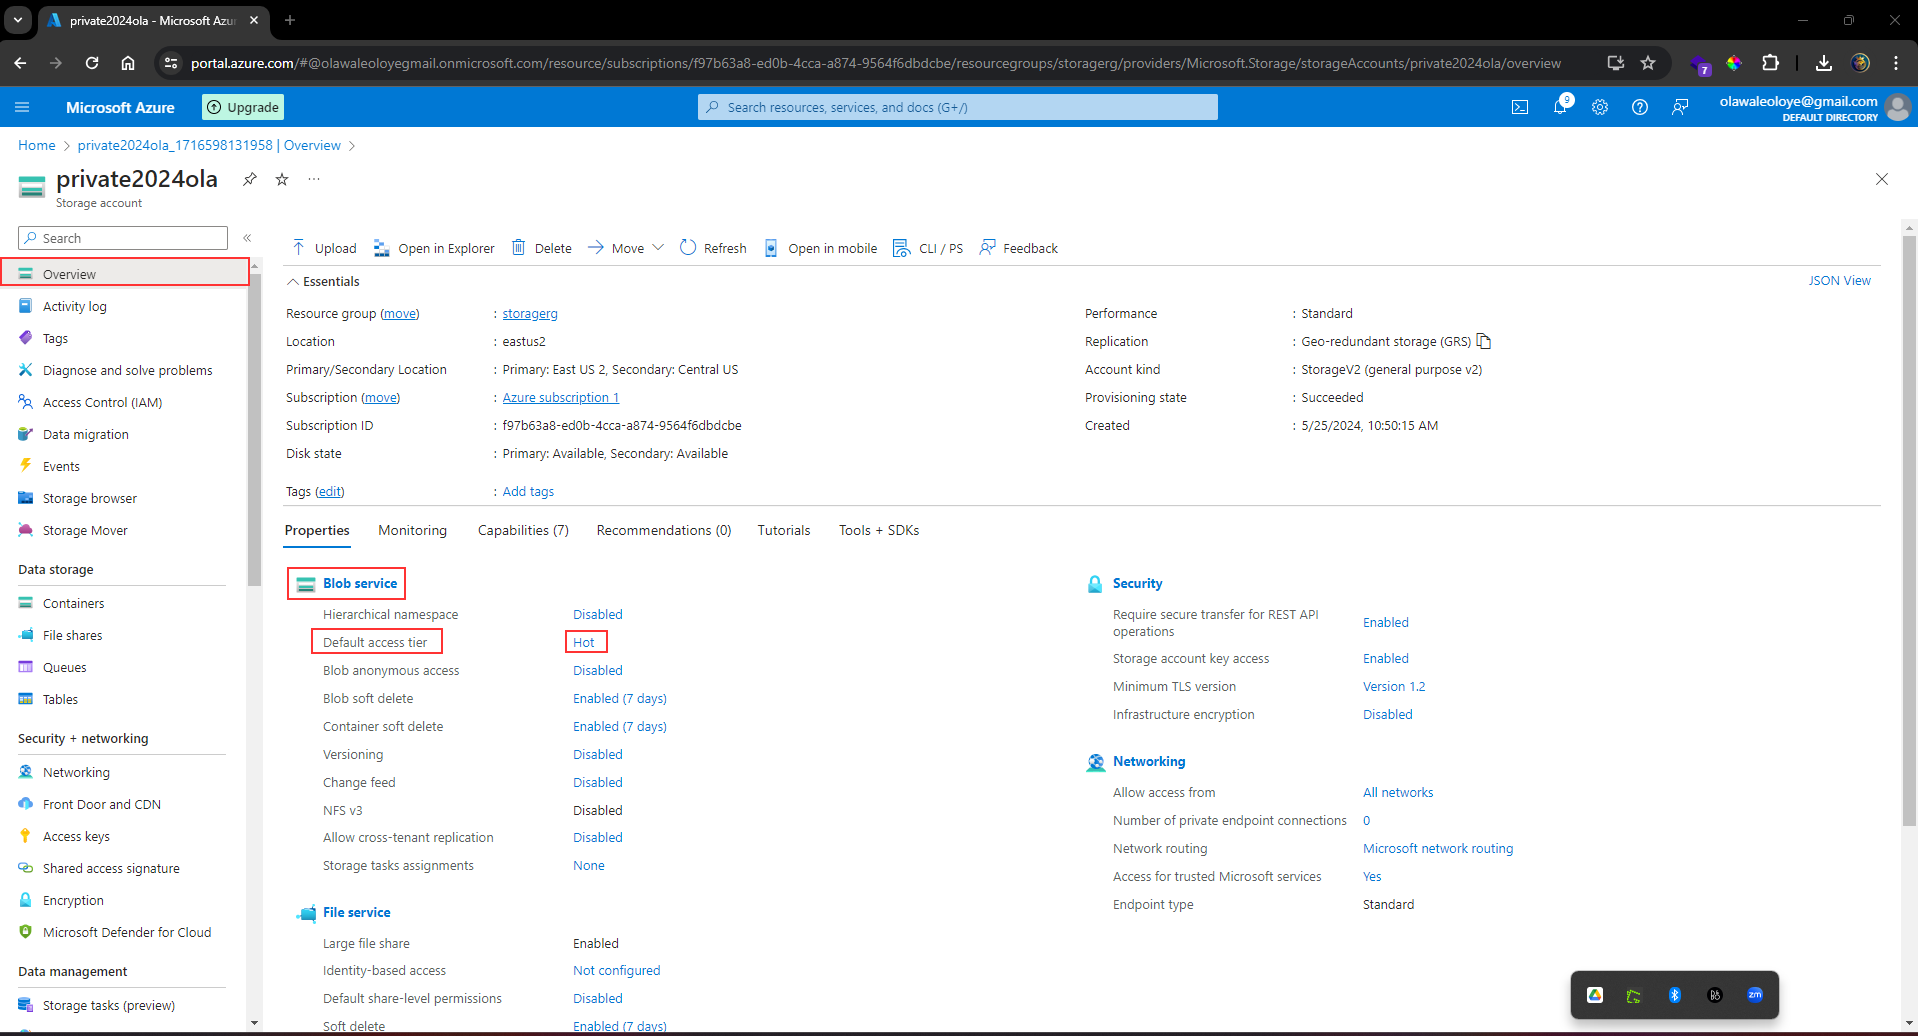Open the CLI / PS command
Image resolution: width=1918 pixels, height=1036 pixels.
pyautogui.click(x=928, y=248)
